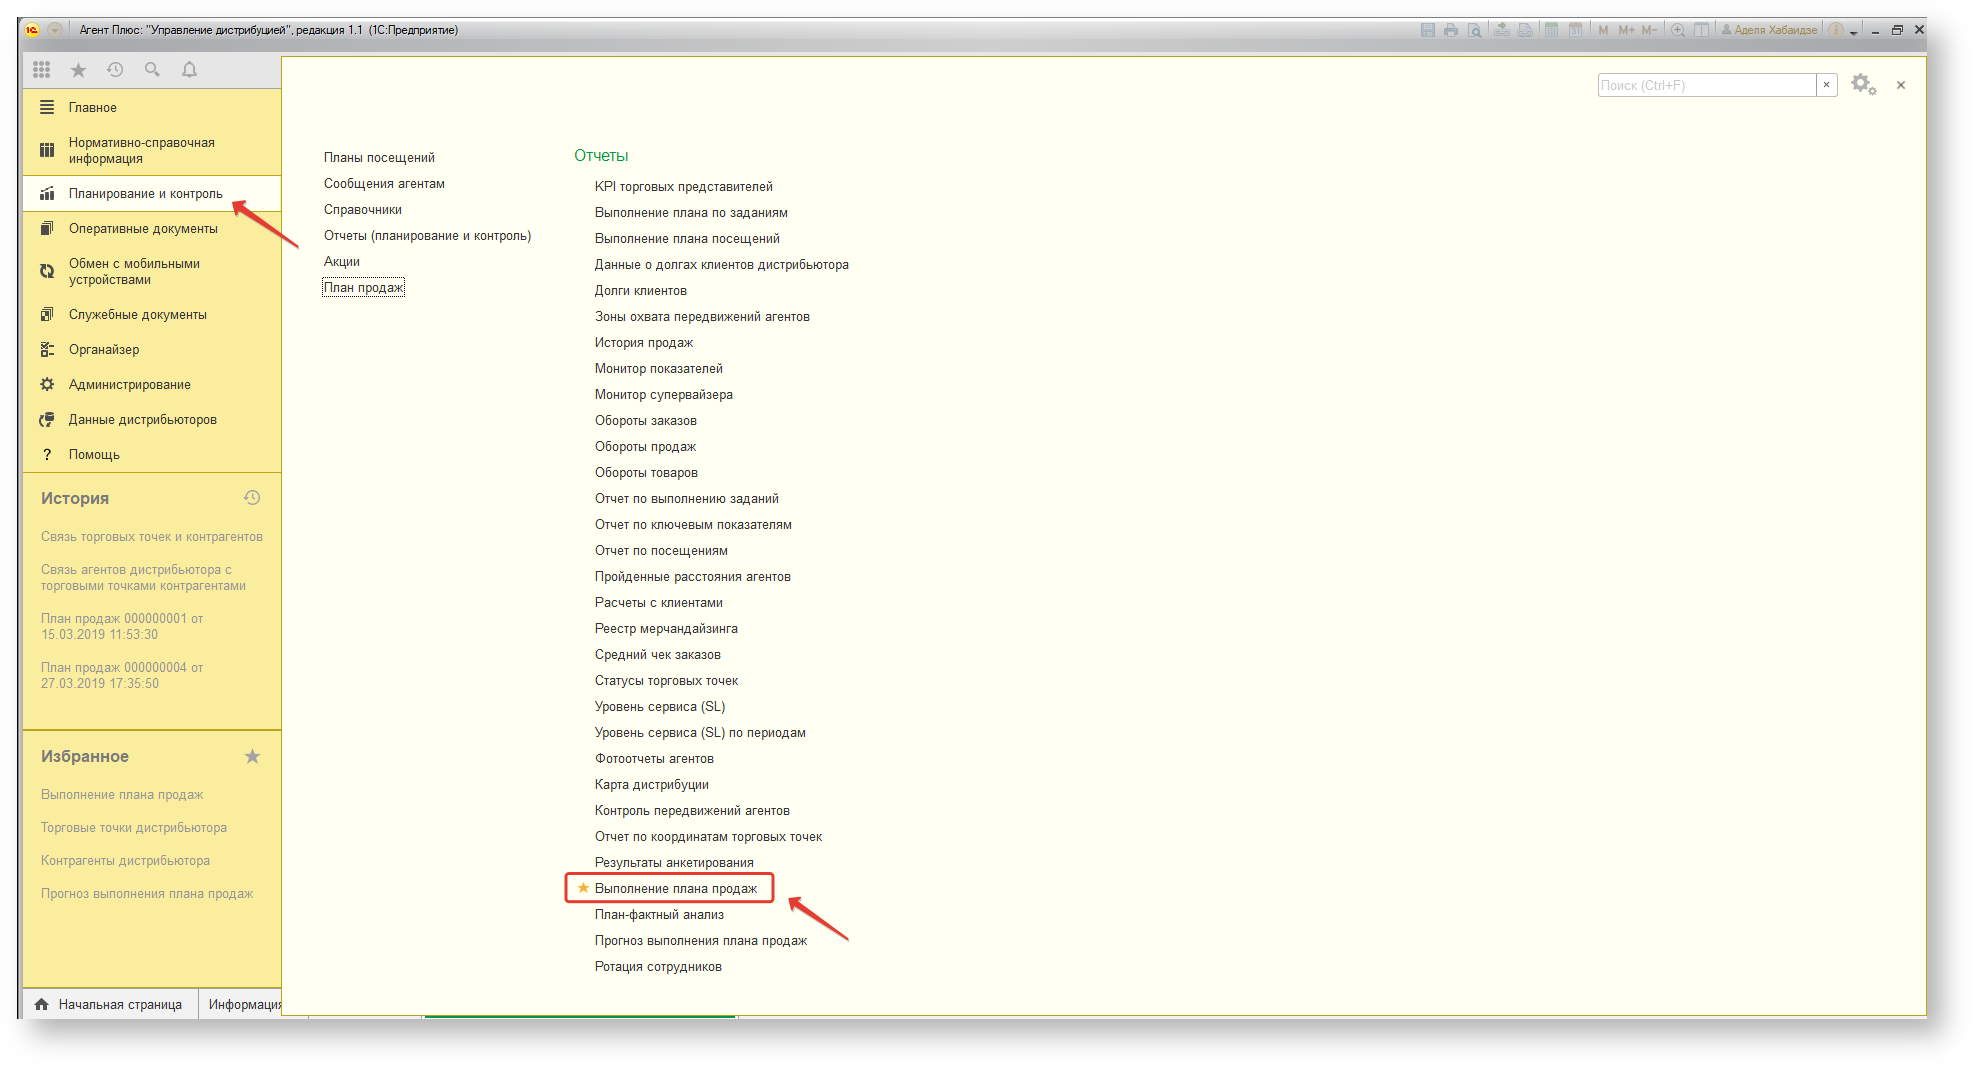Viewport: 1975px width, 1067px height.
Task: Click the user name Аделя Хабаидзе
Action: [1775, 30]
